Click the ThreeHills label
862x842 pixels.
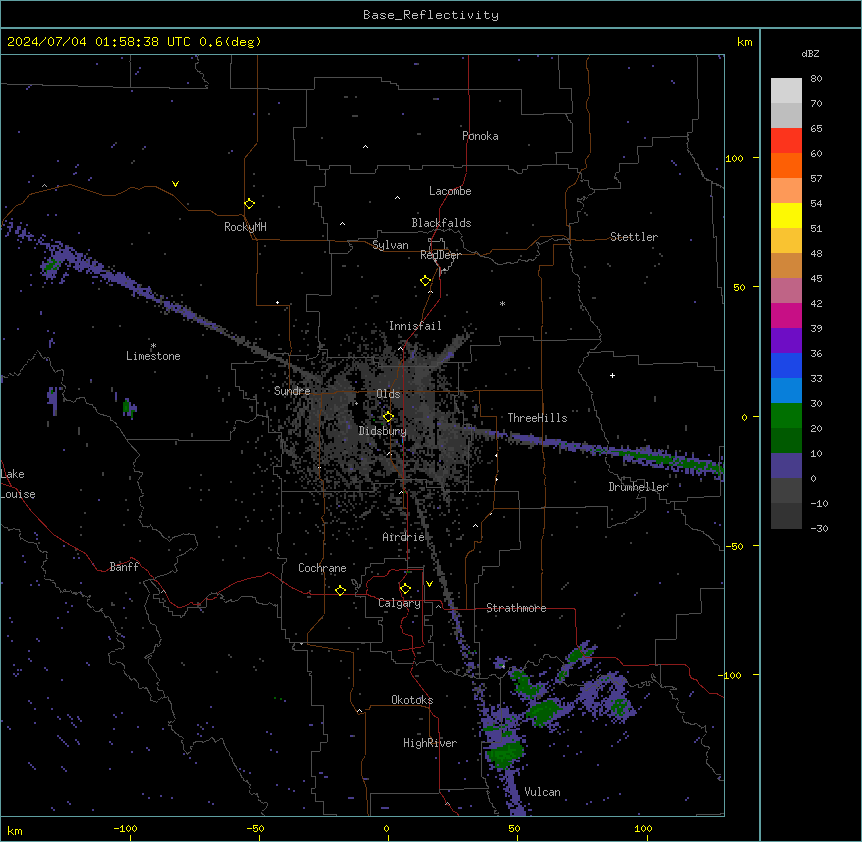click(537, 418)
